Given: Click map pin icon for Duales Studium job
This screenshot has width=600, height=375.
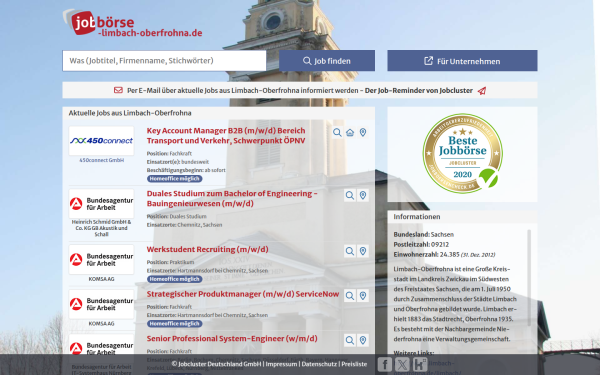Looking at the screenshot, I should coord(363,195).
